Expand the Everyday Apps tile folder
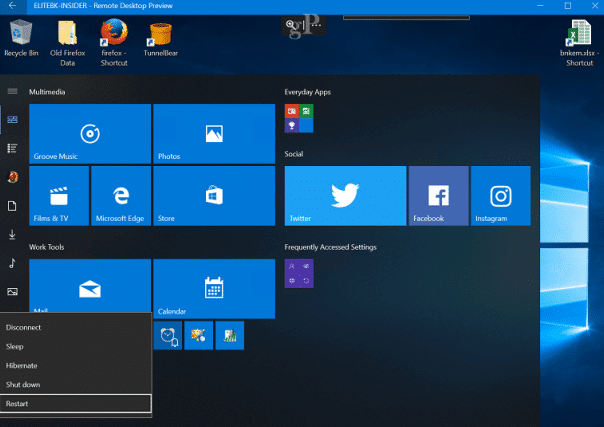604x427 pixels. click(x=299, y=119)
